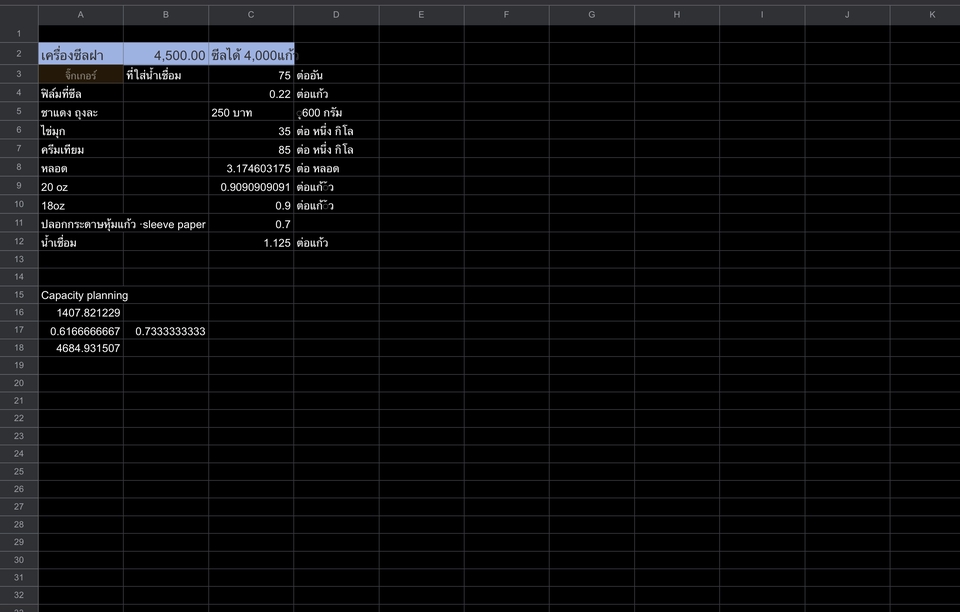Select row 2 header
Screen dimensions: 960x612
19,54
